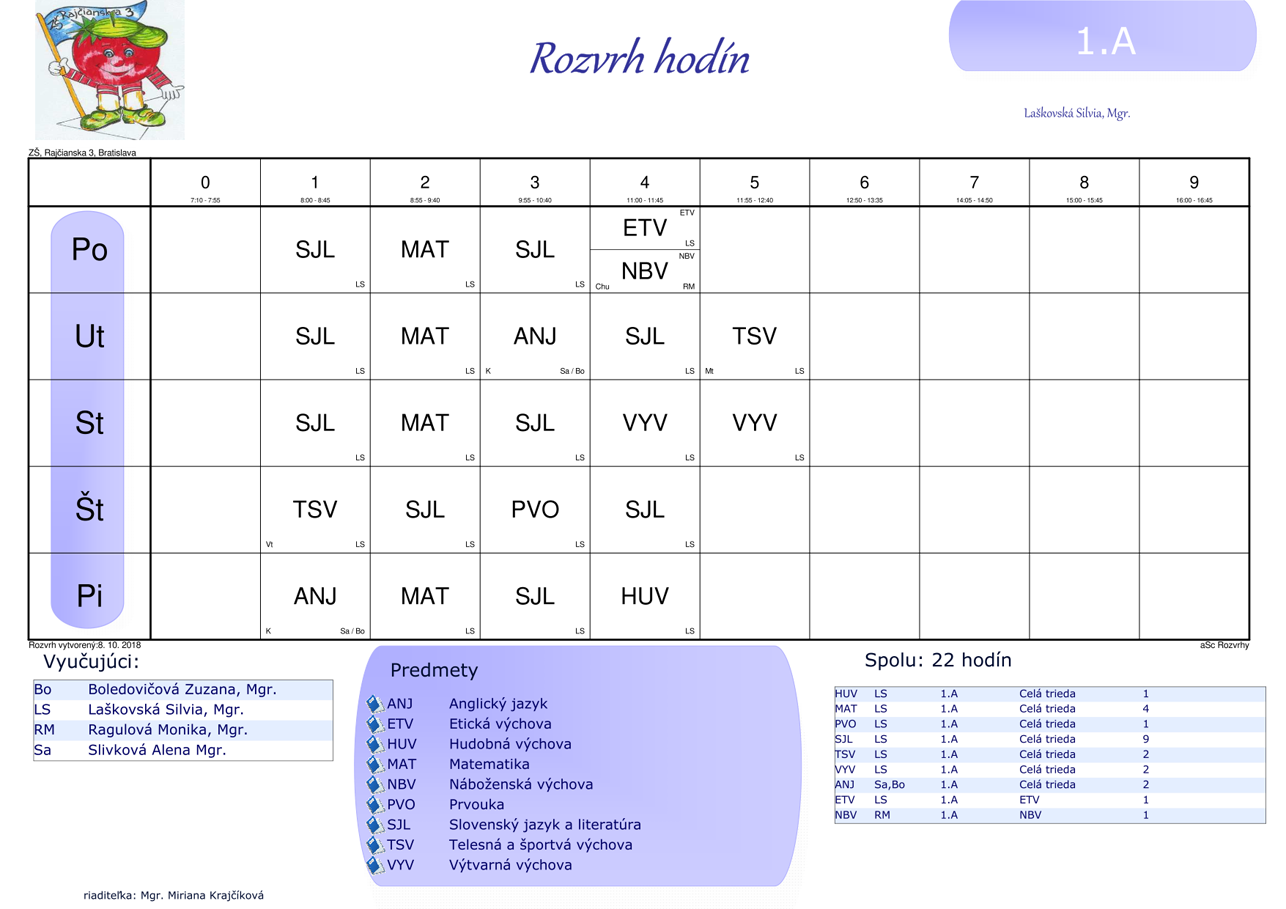This screenshot has height=909, width=1286.
Task: Select teacher row Slivková Alena Mgr.
Action: 183,750
